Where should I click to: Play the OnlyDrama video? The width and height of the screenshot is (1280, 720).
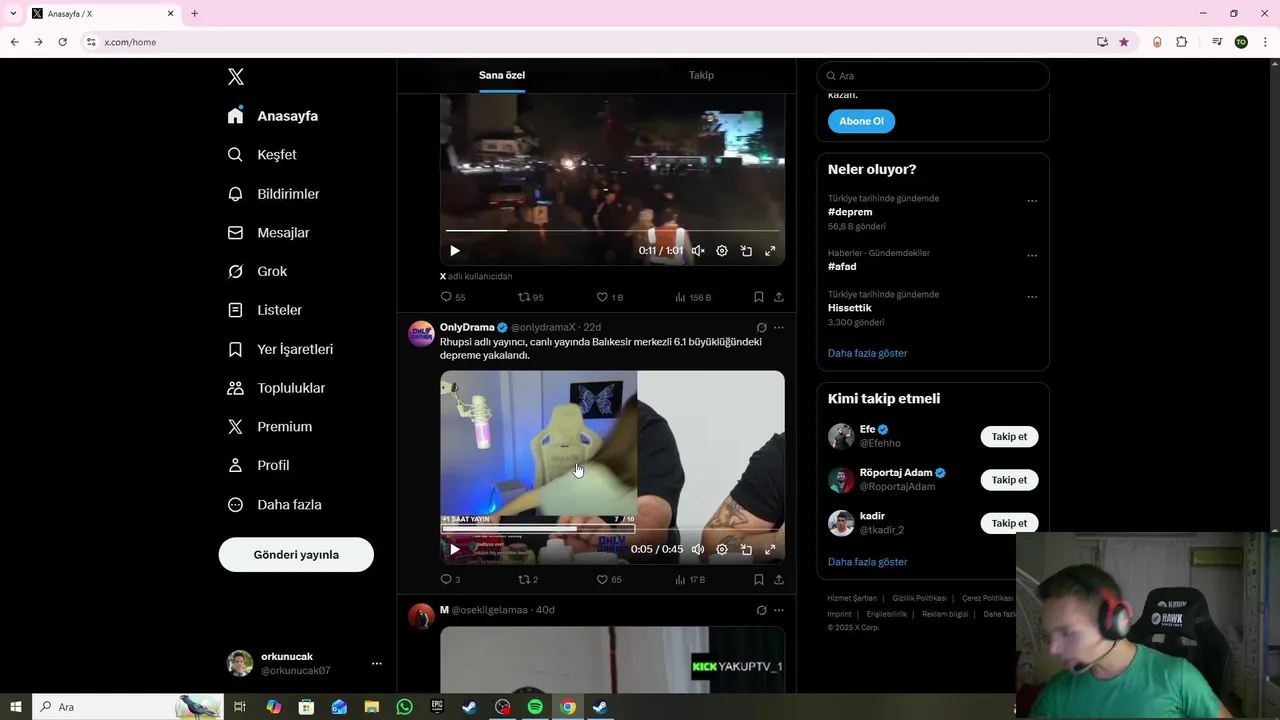pyautogui.click(x=454, y=549)
